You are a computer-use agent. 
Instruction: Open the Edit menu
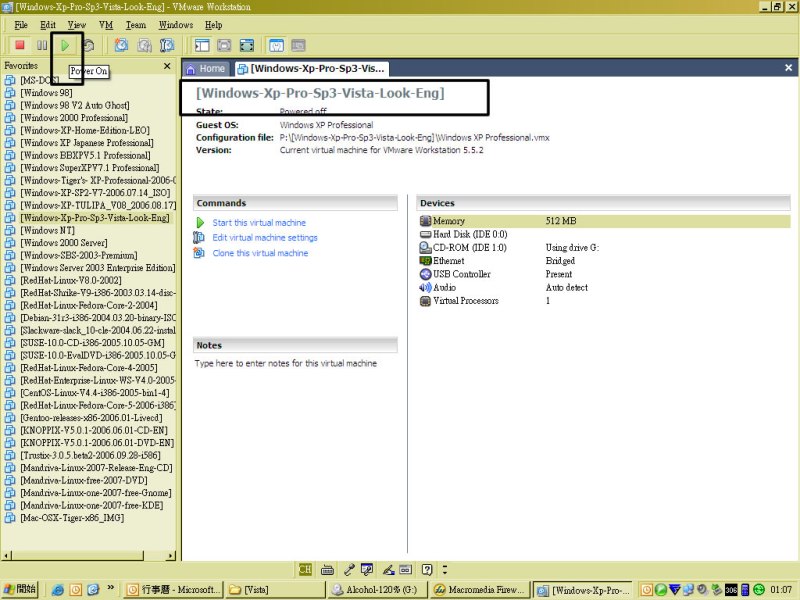(x=48, y=24)
